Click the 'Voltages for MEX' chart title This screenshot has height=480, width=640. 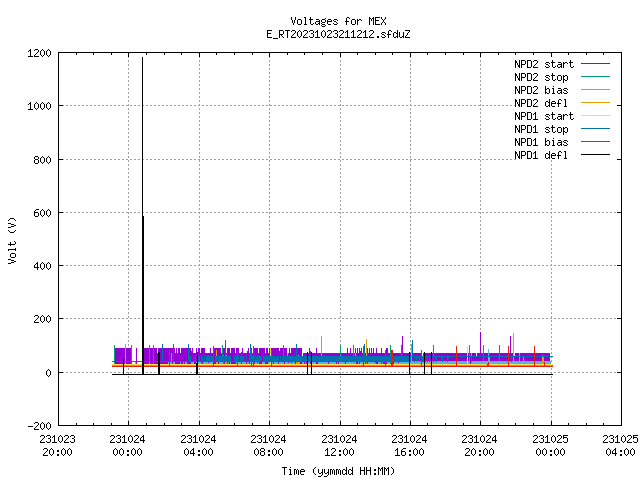pos(338,21)
